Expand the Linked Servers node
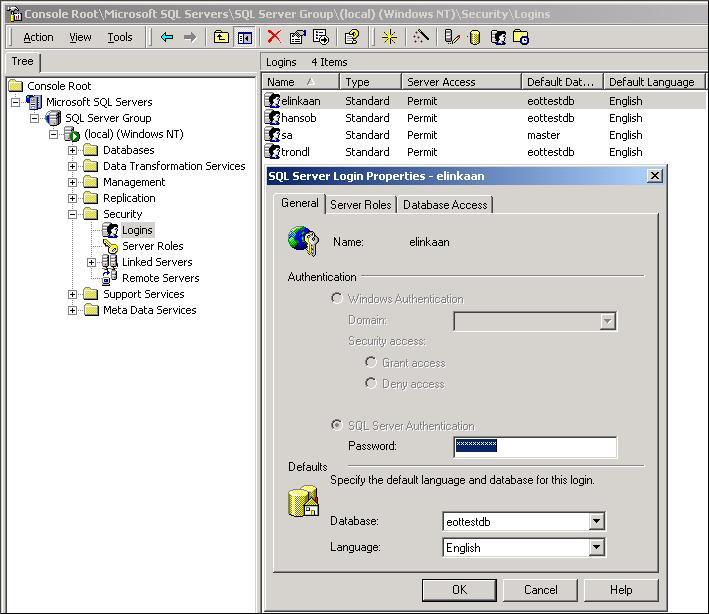This screenshot has height=614, width=709. point(91,262)
